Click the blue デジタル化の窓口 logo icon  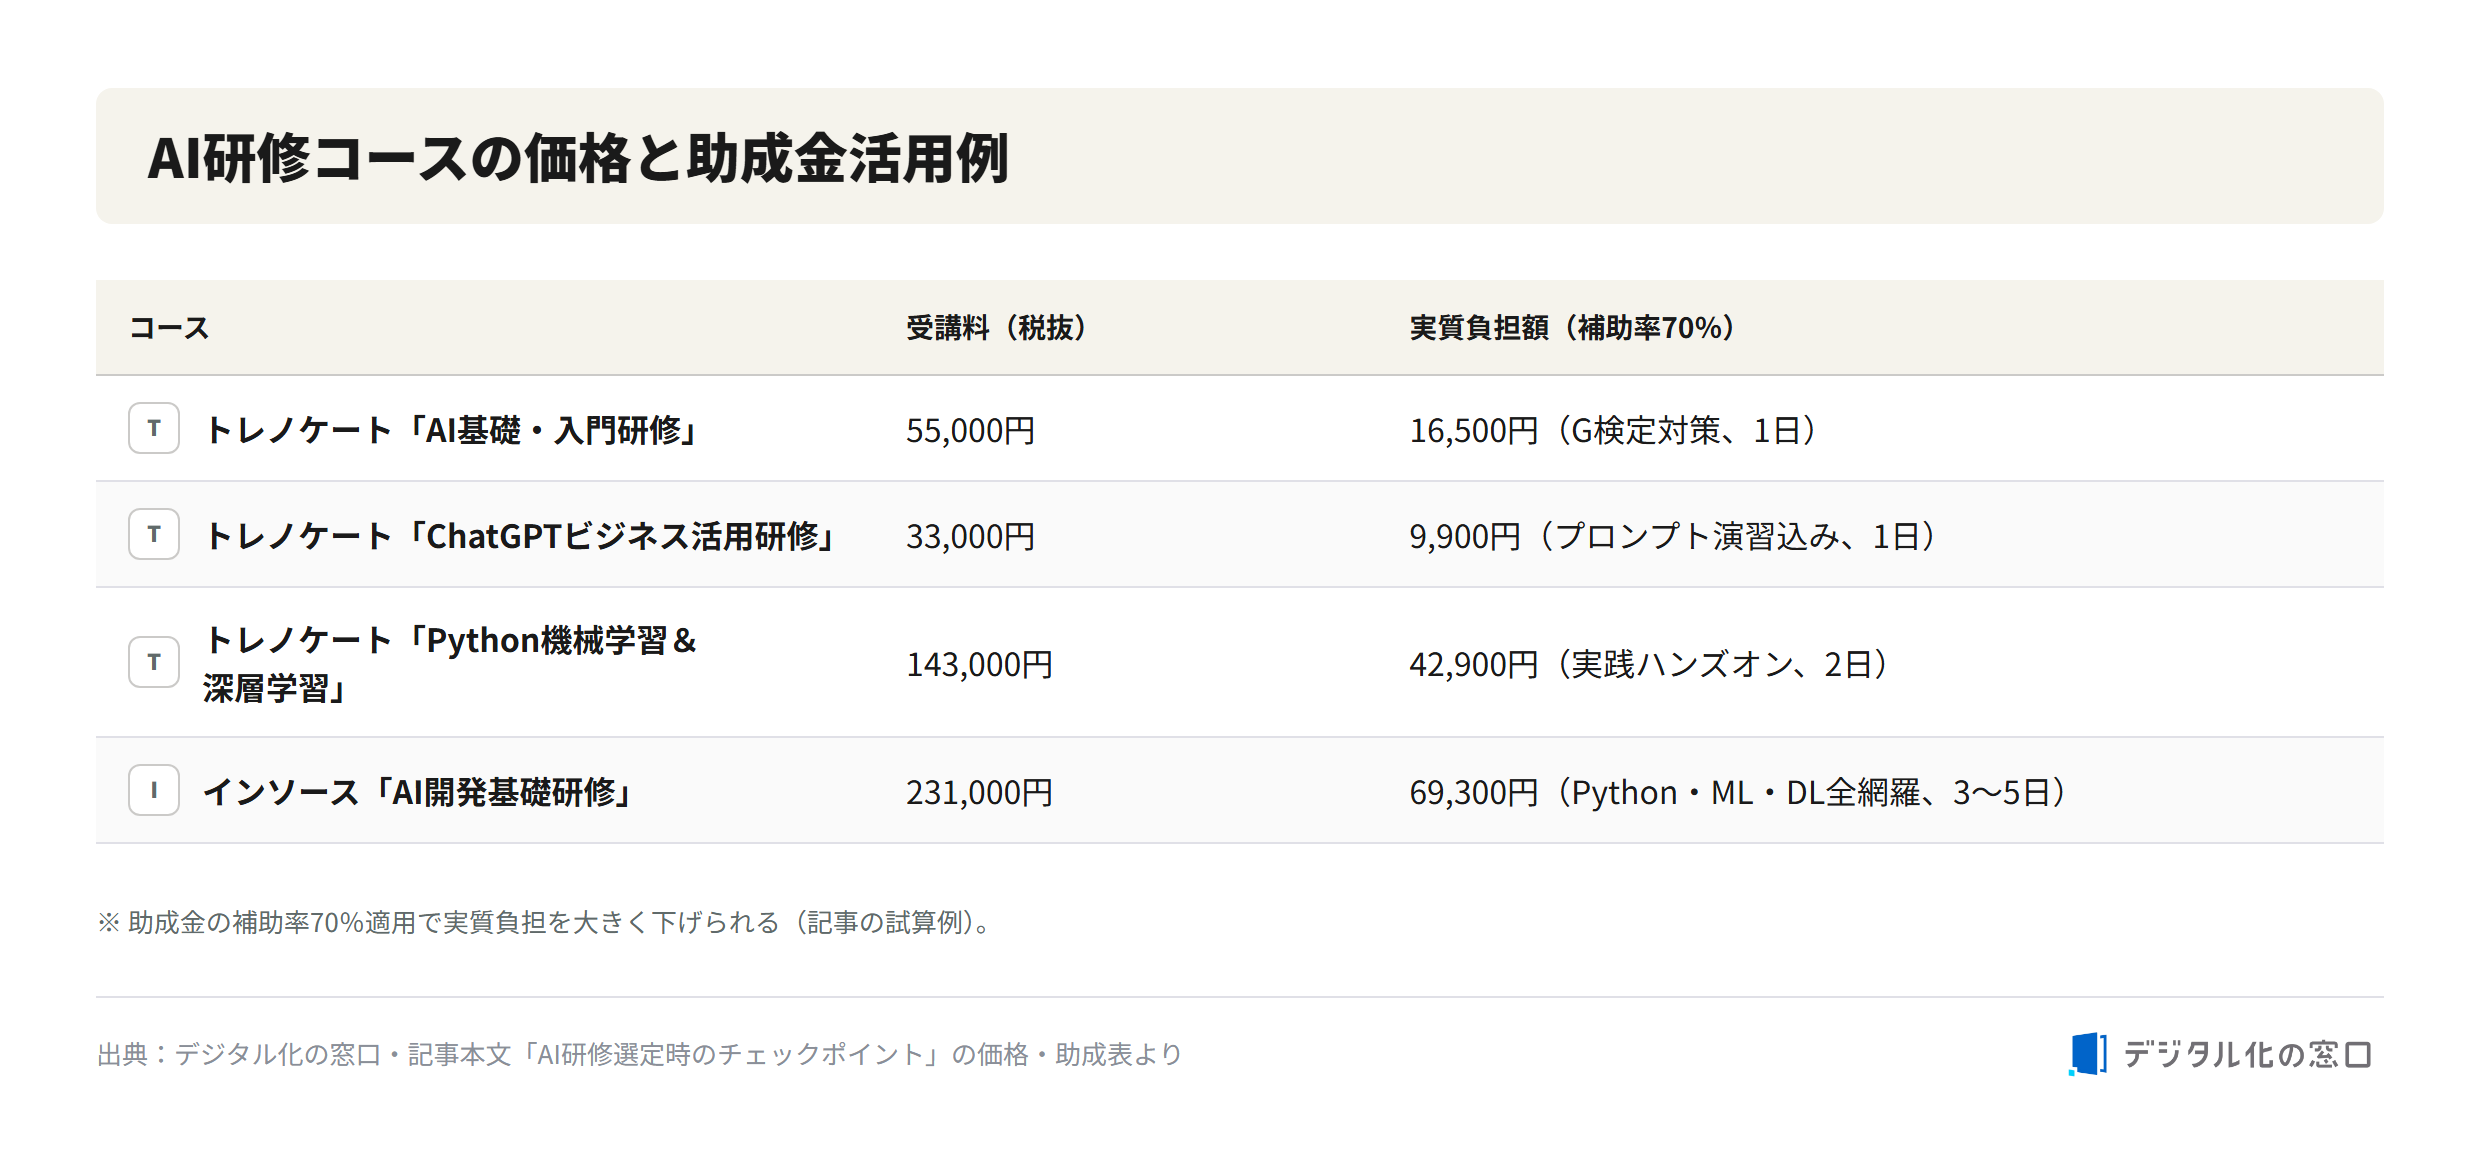click(x=2088, y=1054)
